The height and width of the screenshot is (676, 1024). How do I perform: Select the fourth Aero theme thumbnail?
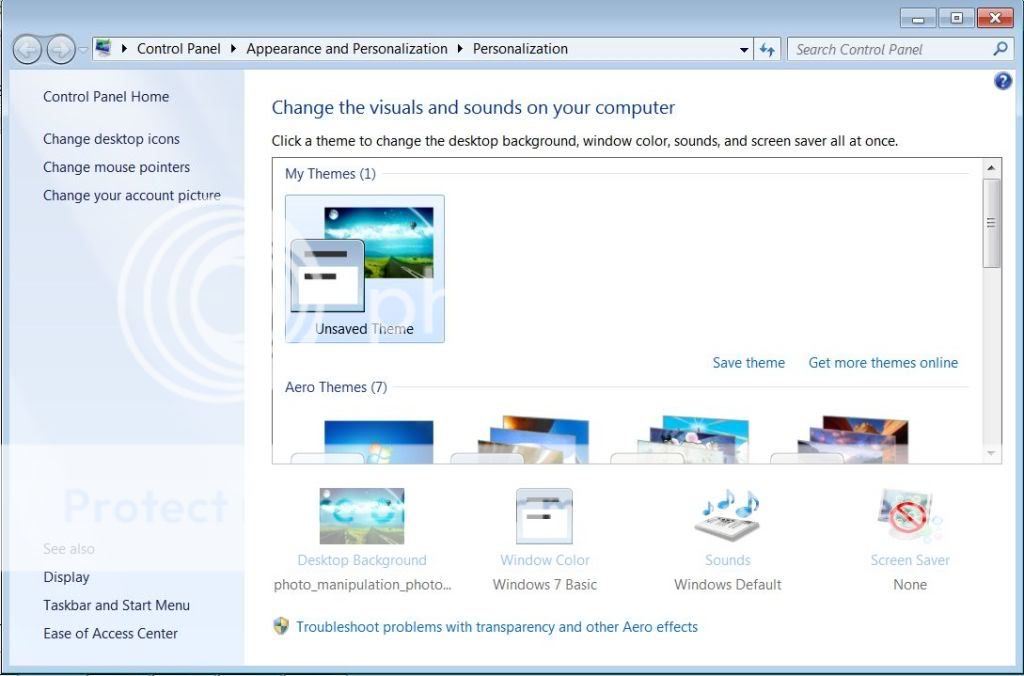(842, 440)
